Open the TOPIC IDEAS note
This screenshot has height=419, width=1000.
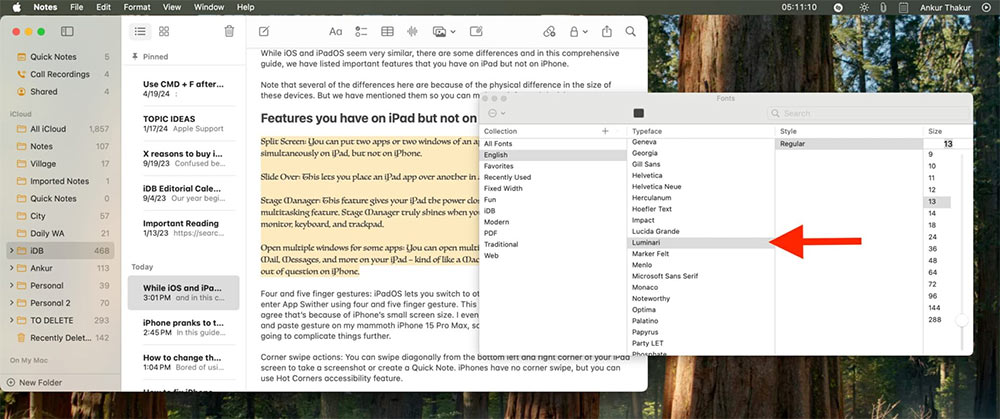(184, 123)
